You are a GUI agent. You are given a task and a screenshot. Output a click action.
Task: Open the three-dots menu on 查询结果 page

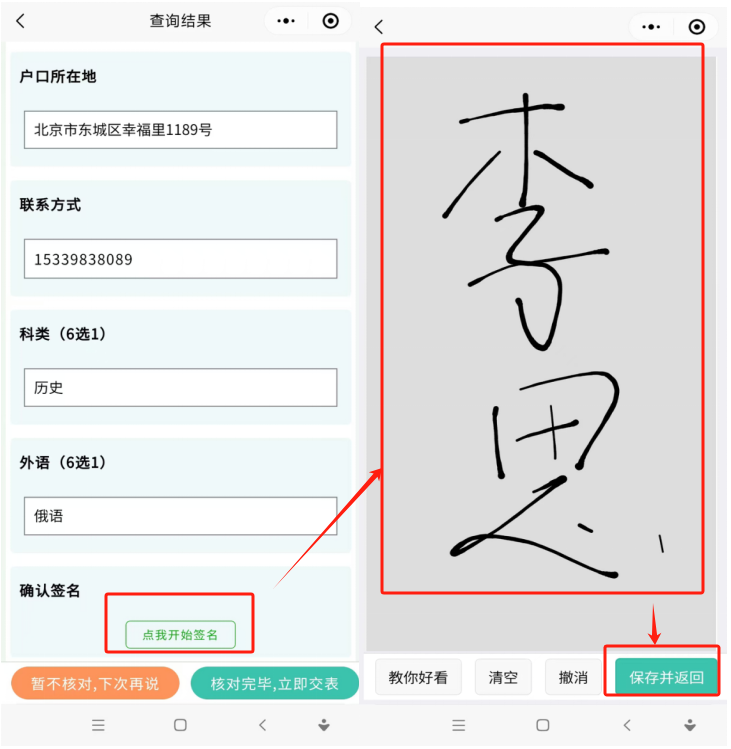pos(286,21)
